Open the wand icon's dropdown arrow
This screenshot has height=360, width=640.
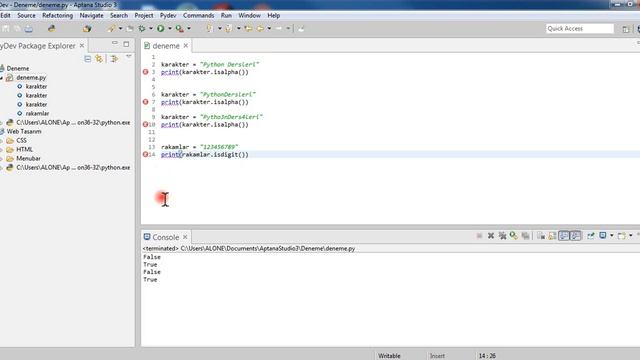point(120,29)
